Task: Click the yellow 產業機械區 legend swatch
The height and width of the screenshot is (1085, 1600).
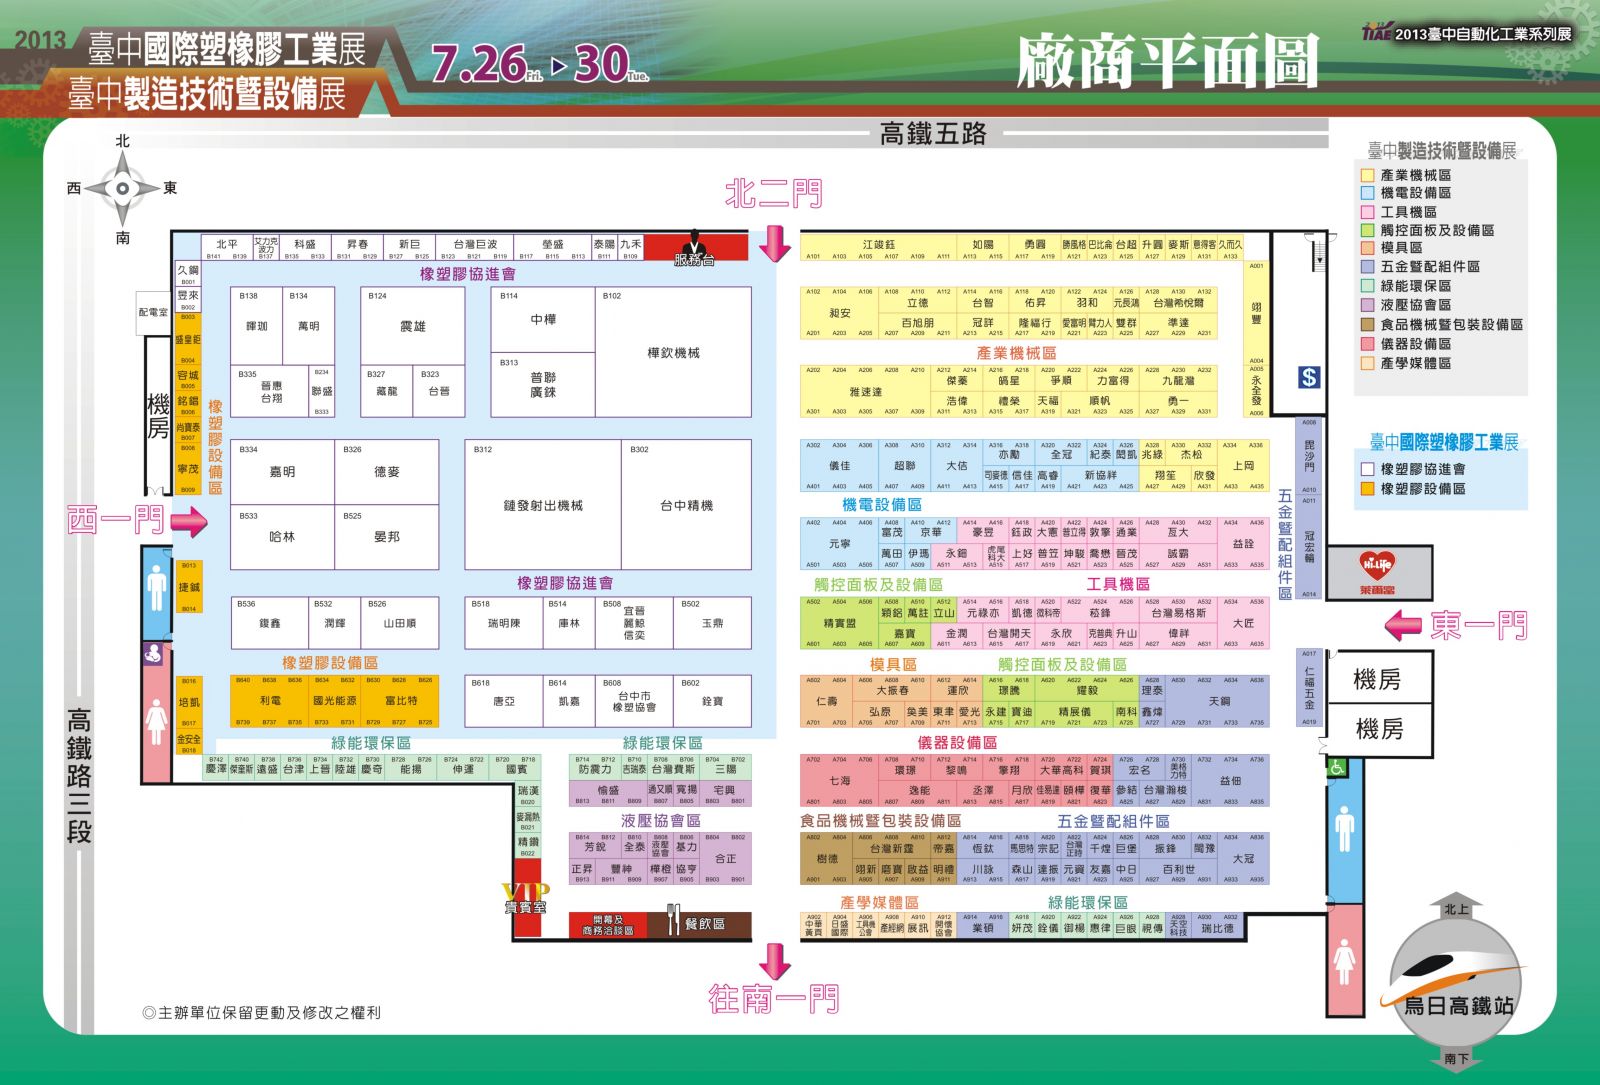Action: click(x=1367, y=175)
